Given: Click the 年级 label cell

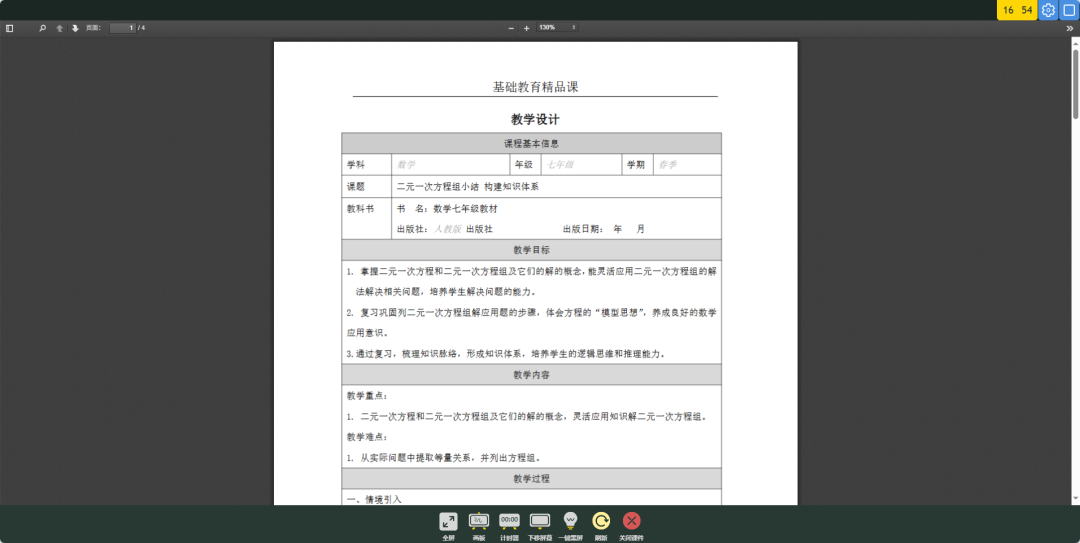Looking at the screenshot, I should [526, 165].
